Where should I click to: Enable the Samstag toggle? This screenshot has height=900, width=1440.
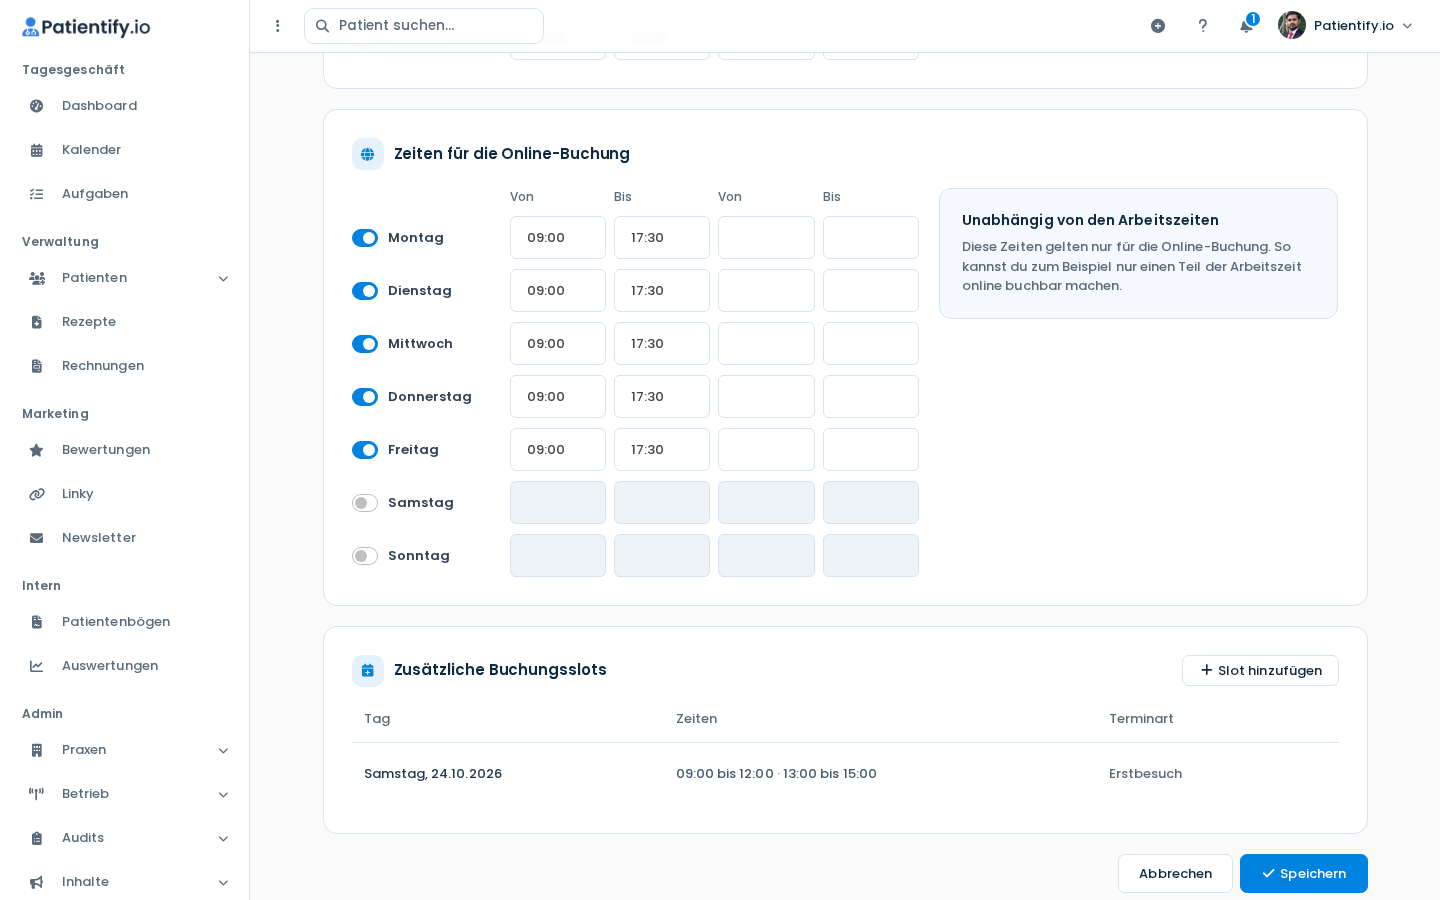click(365, 503)
